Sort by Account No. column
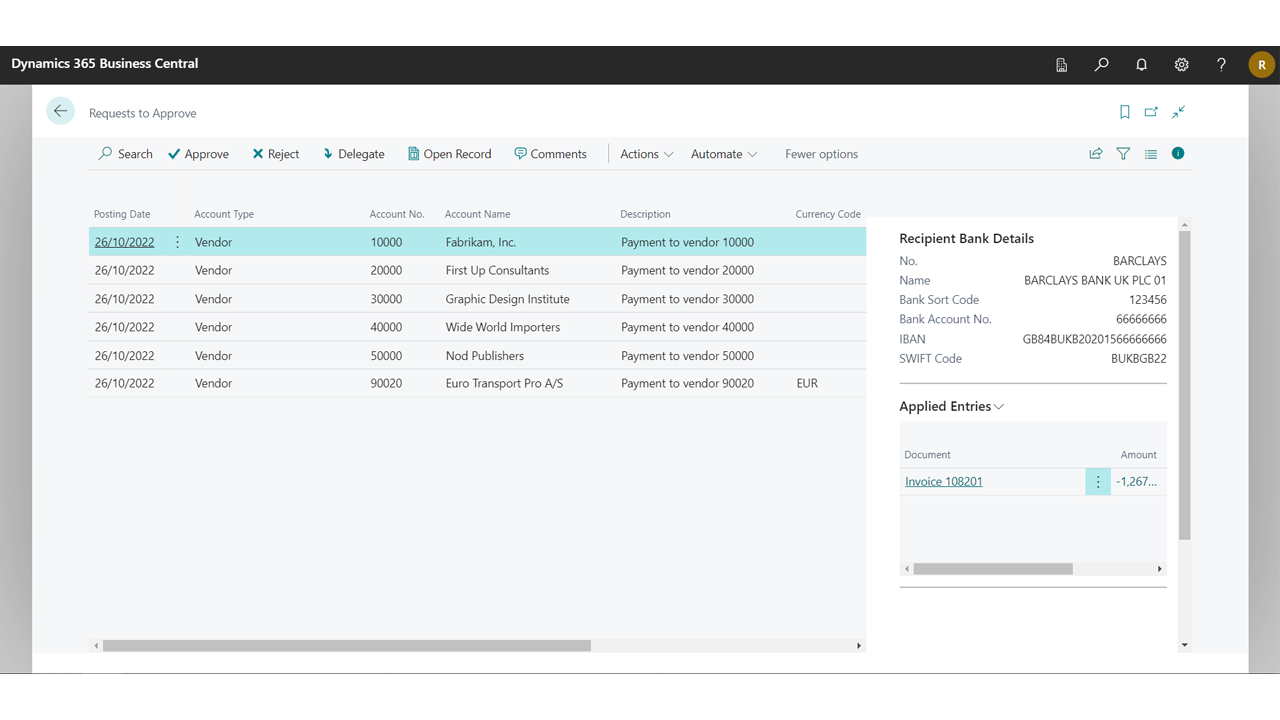This screenshot has width=1280, height=720. 397,214
